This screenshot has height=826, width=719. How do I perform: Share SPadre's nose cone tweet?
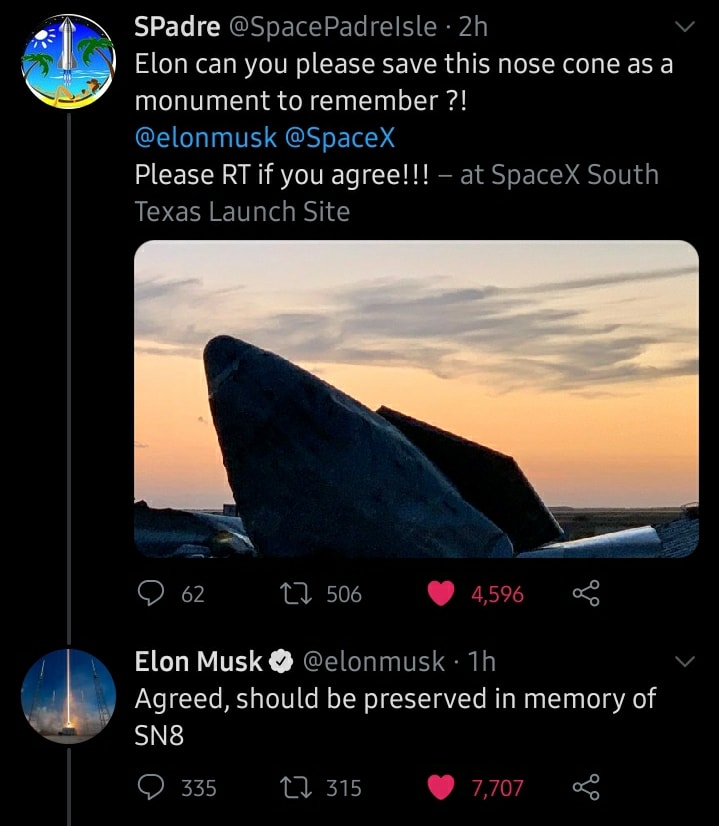coord(586,594)
